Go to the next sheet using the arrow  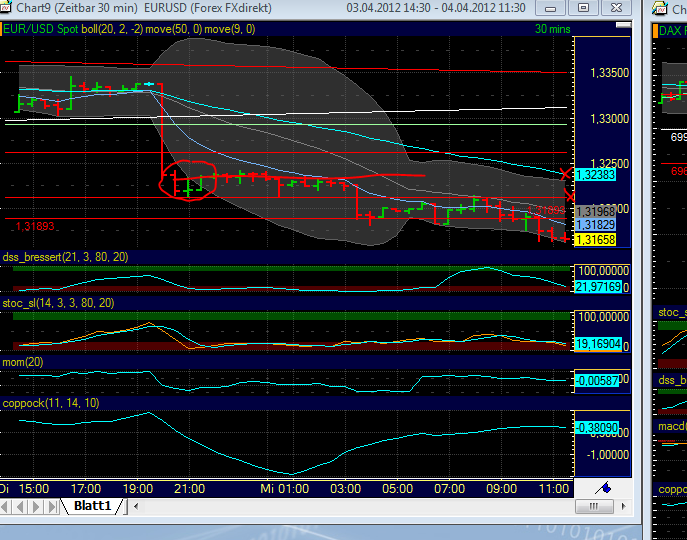(x=36, y=507)
